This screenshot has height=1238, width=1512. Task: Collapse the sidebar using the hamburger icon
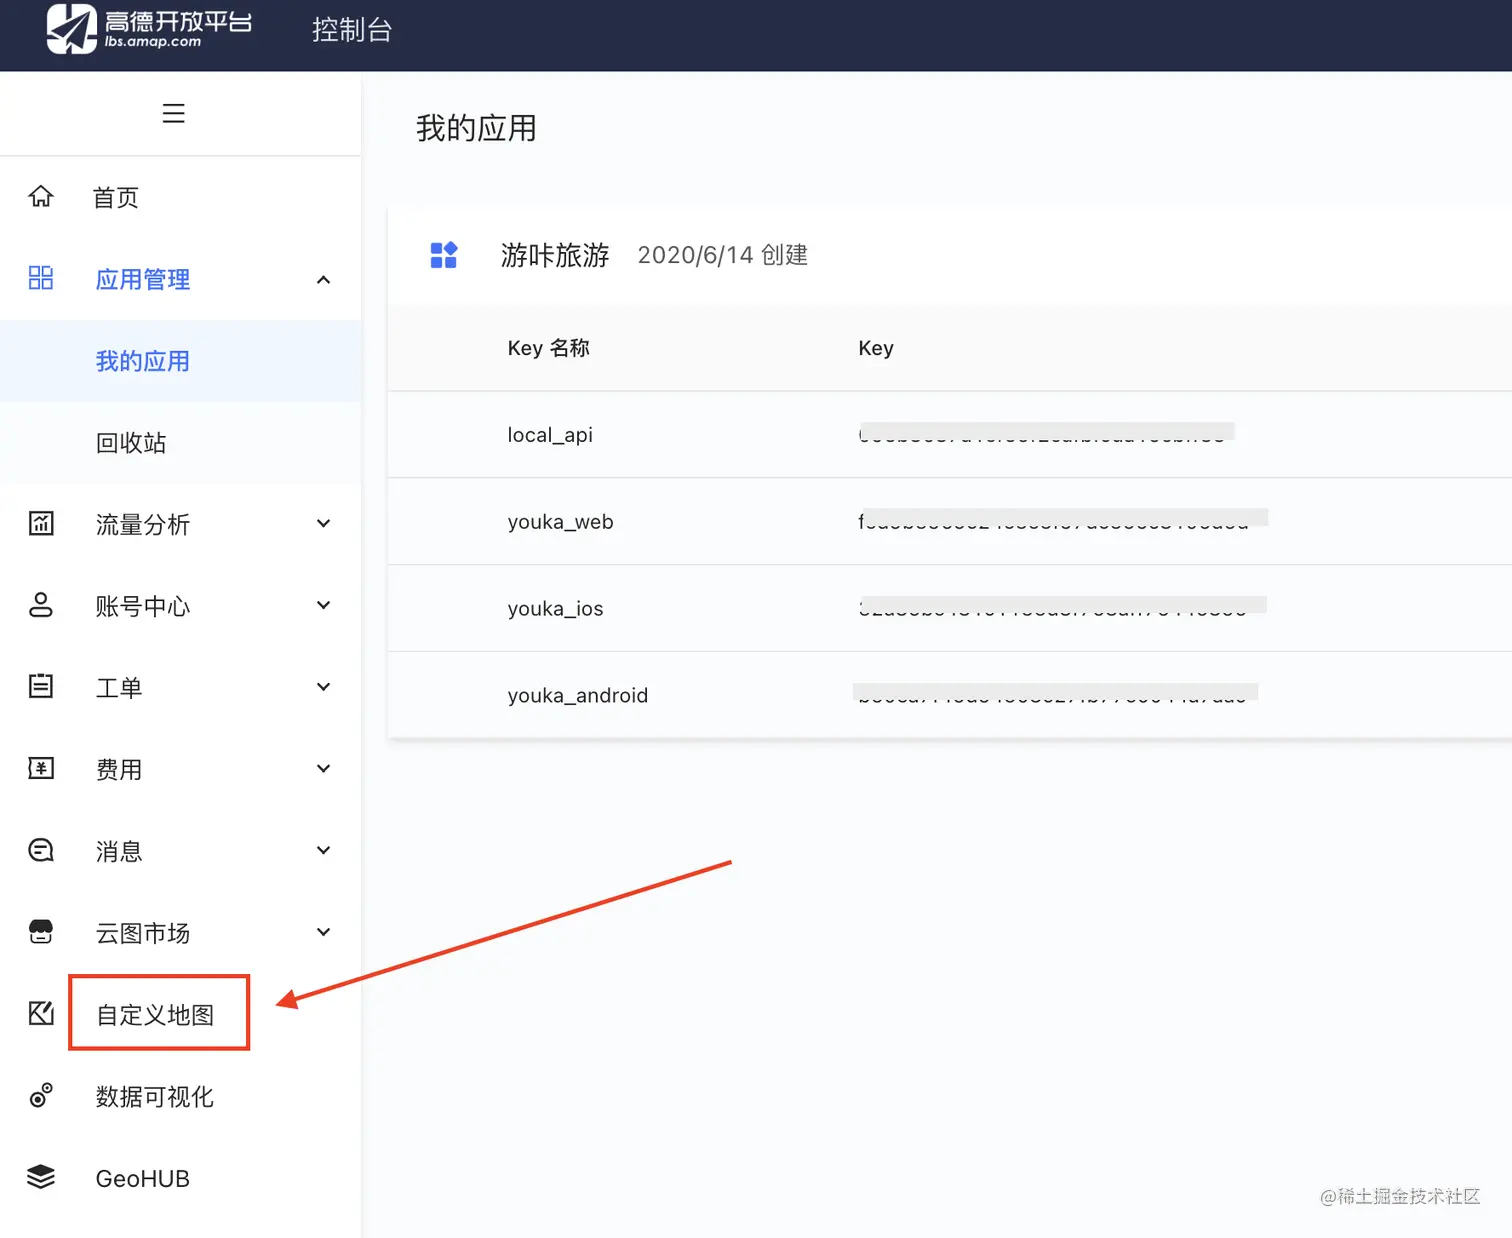pos(173,113)
